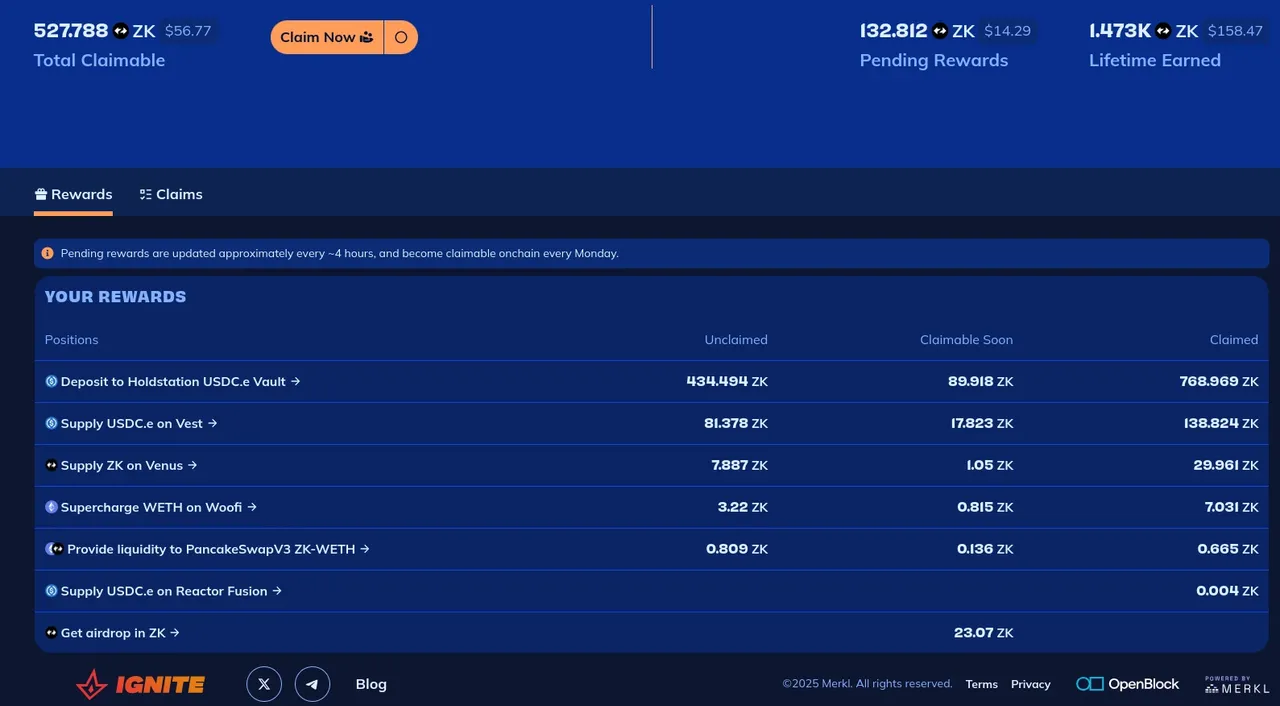This screenshot has width=1280, height=706.
Task: Open the Blog link in footer
Action: coord(371,684)
